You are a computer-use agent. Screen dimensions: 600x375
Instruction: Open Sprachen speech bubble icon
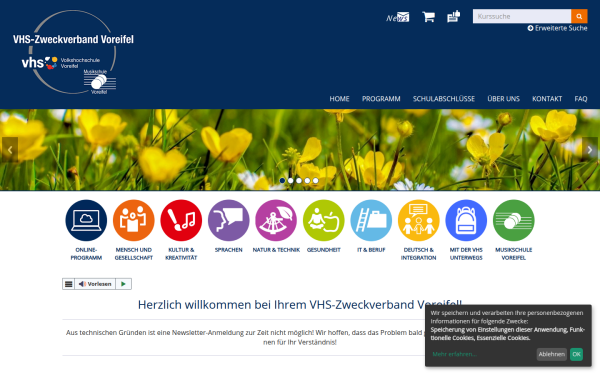(x=228, y=220)
